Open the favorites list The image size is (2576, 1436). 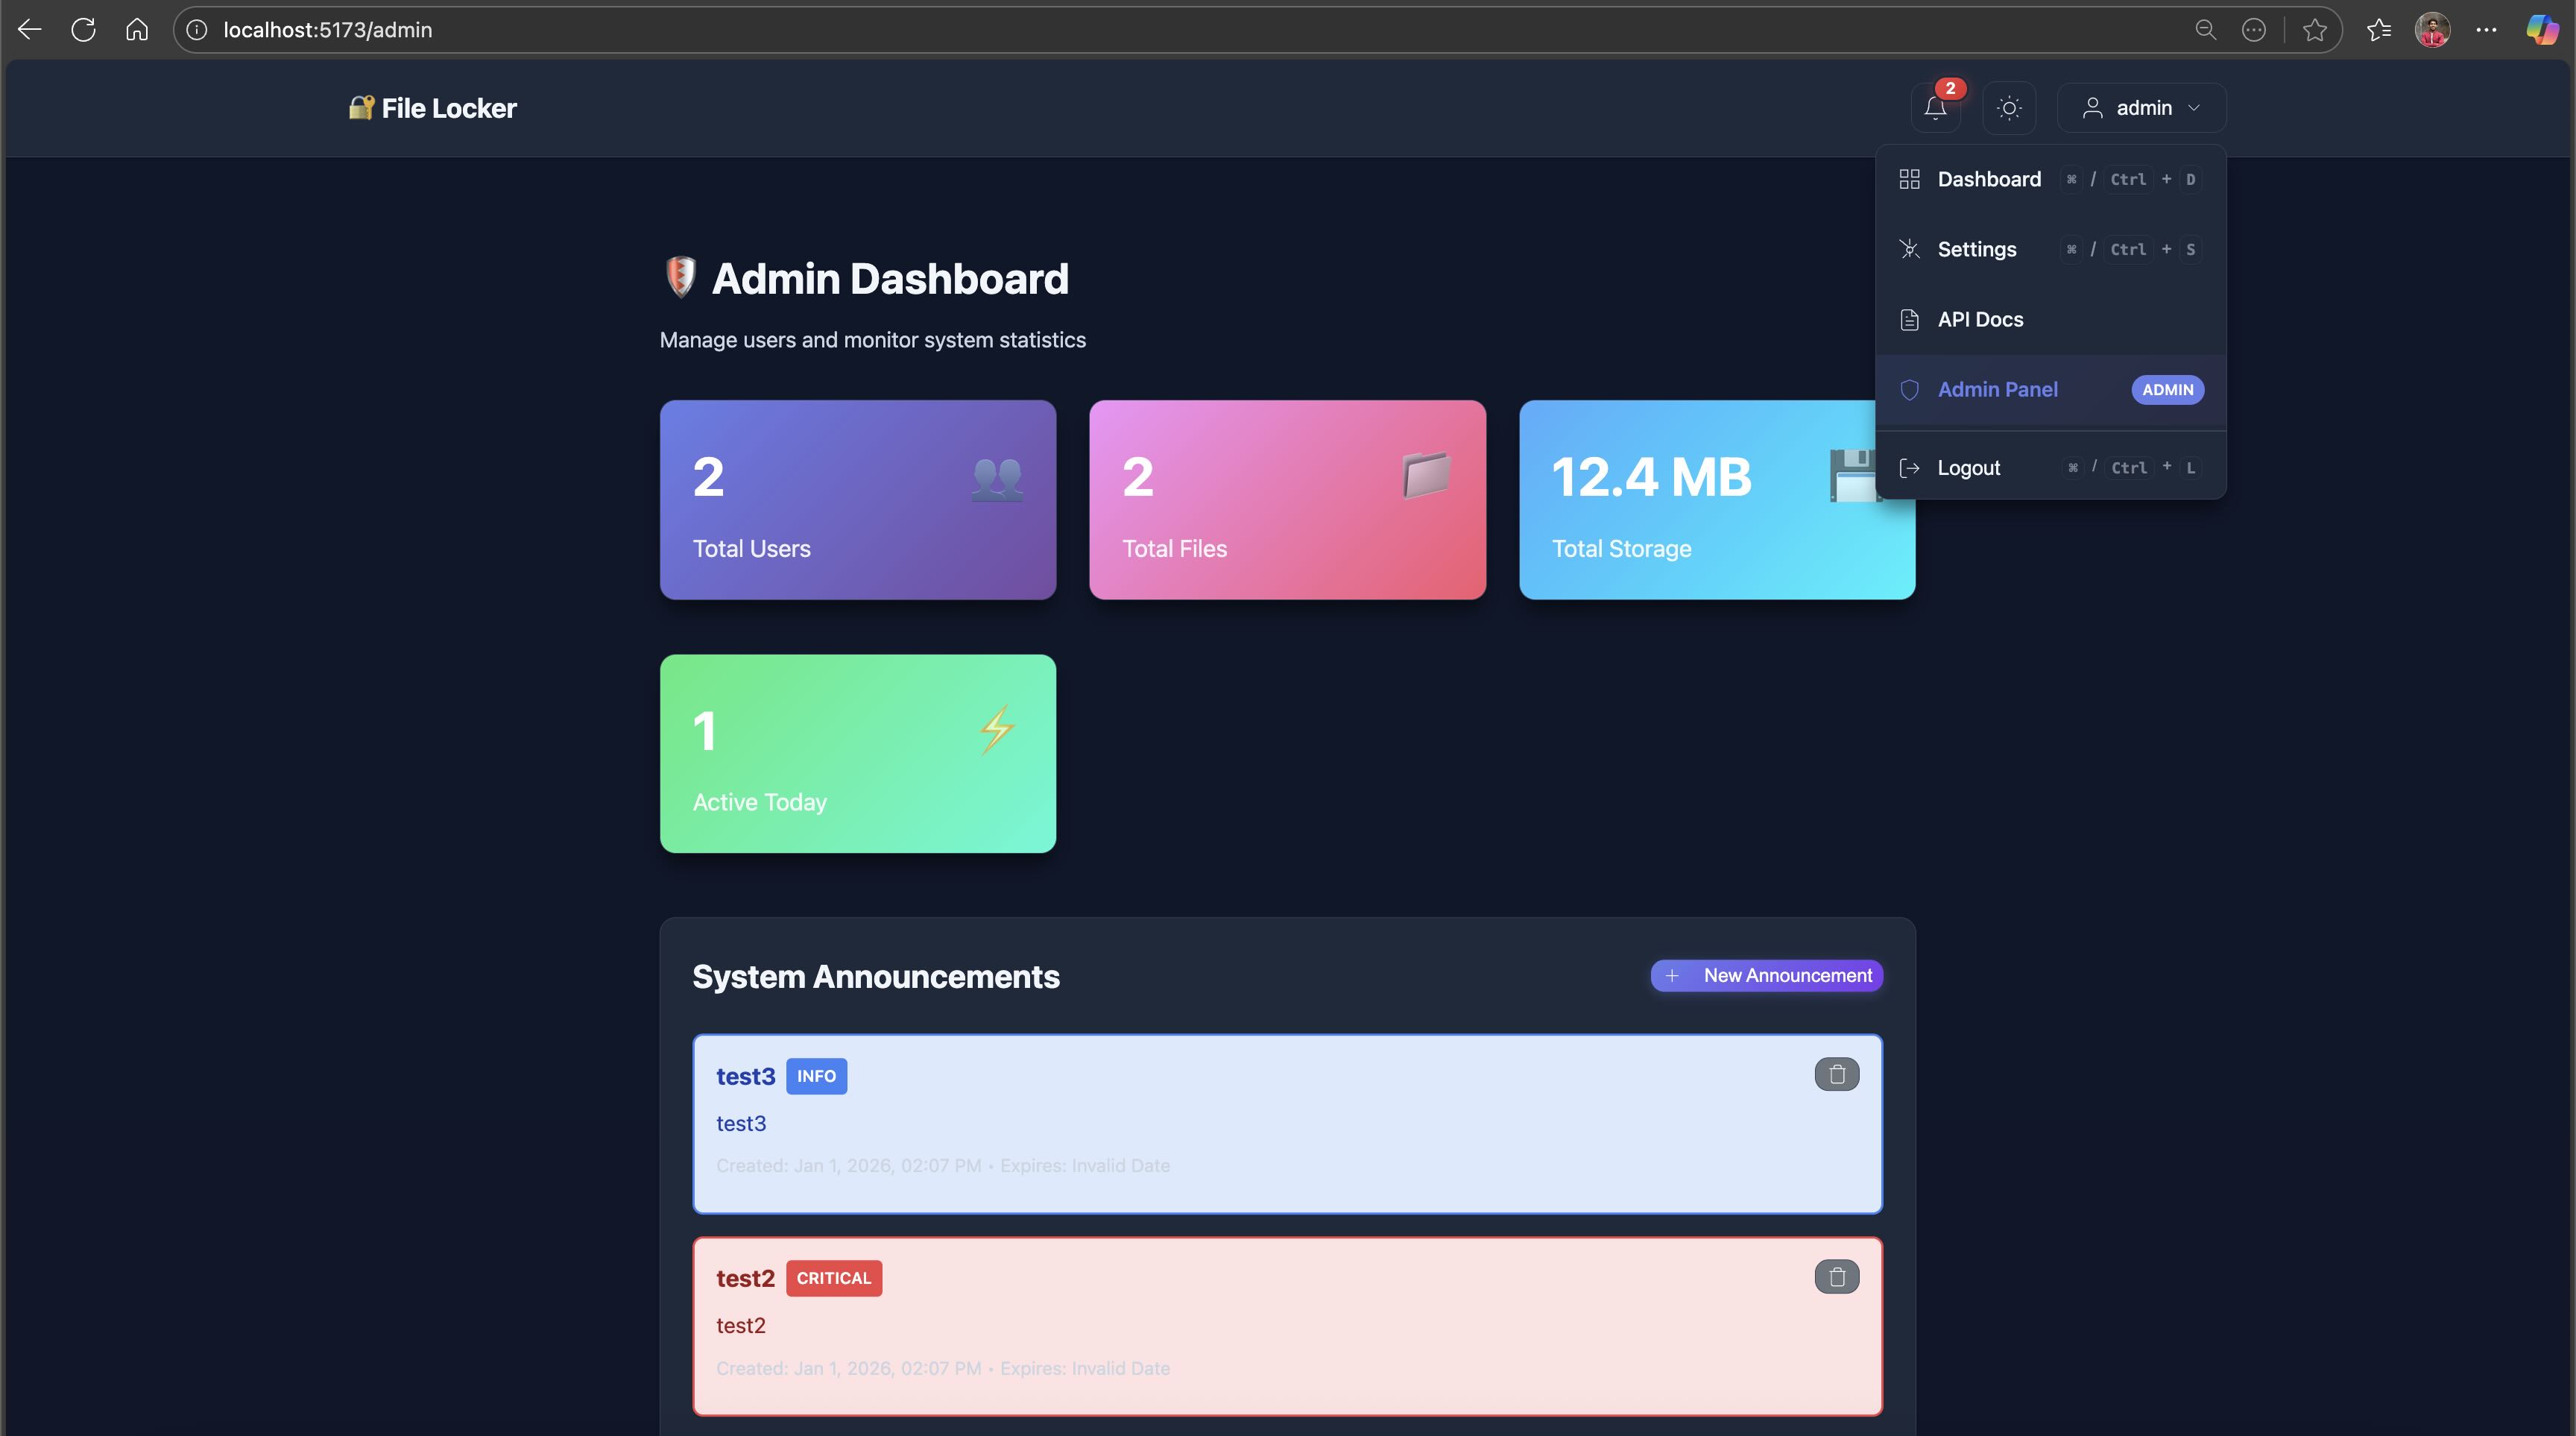click(x=2379, y=30)
